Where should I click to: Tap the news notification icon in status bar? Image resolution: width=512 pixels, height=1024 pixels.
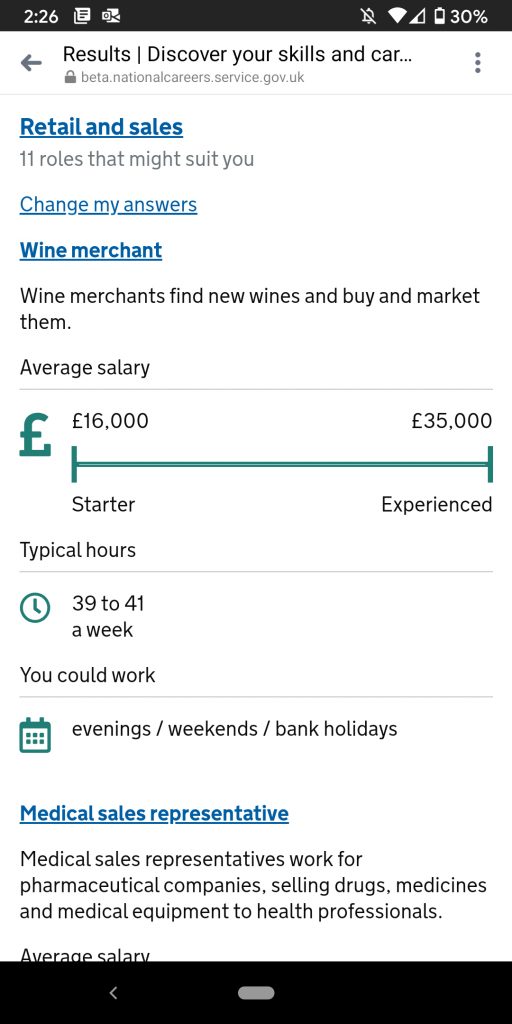82,16
